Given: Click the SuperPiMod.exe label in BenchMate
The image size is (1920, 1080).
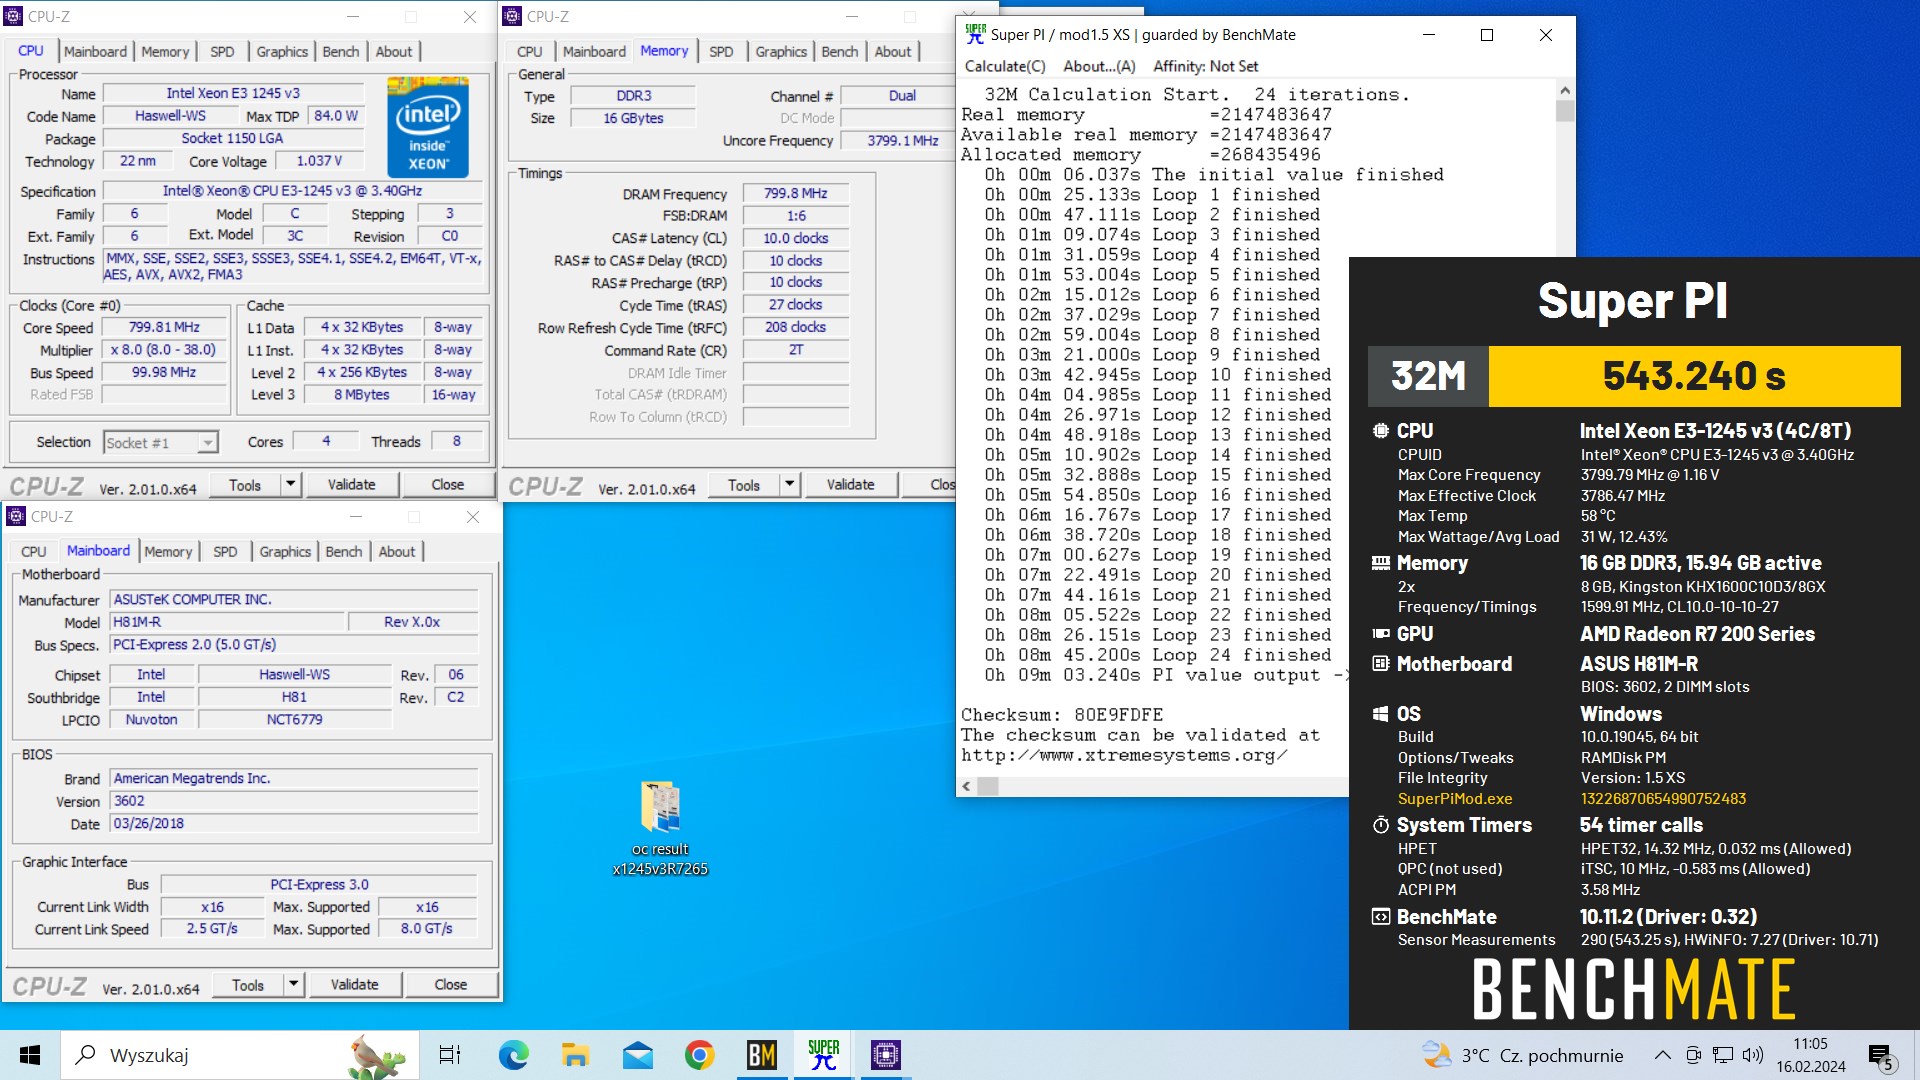Looking at the screenshot, I should (1454, 798).
